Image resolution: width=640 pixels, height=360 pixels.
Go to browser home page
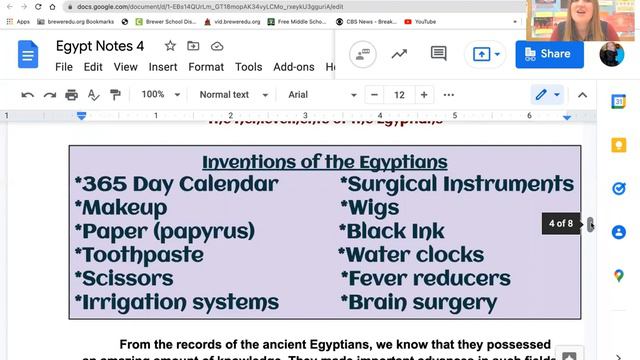coord(52,7)
